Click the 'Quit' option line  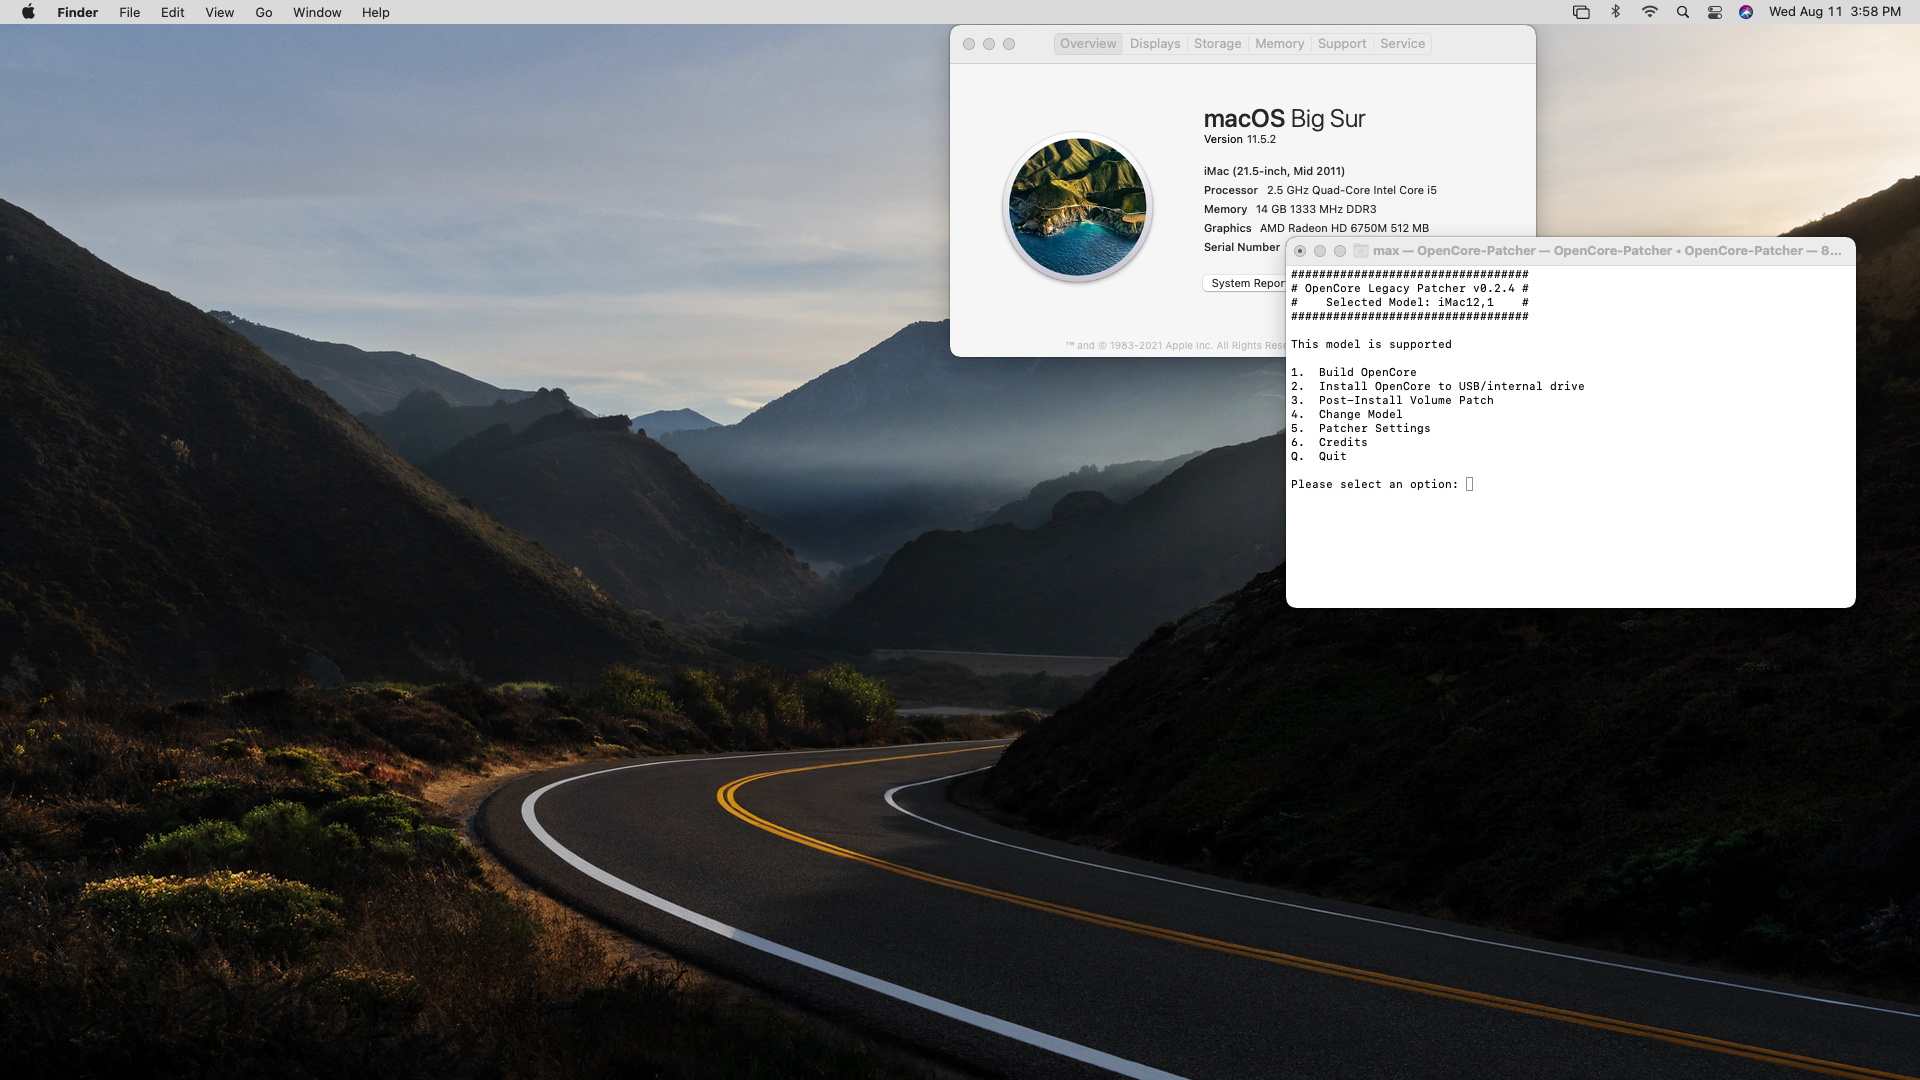coord(1318,456)
